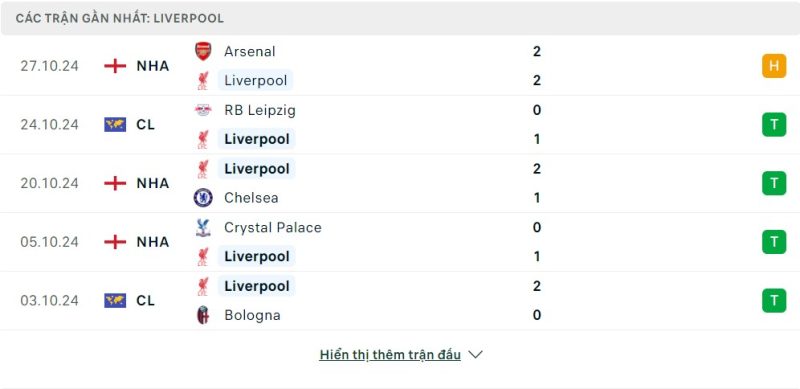Click the green T badge for RB Leipzig match
This screenshot has width=800, height=389.
[x=774, y=125]
